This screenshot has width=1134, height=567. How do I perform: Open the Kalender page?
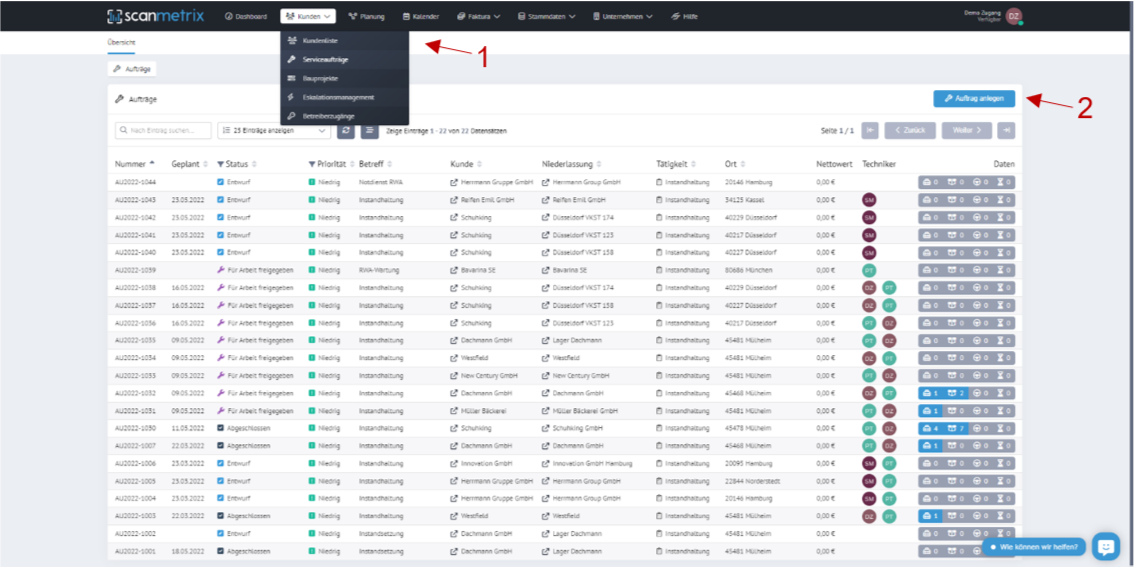pyautogui.click(x=421, y=16)
